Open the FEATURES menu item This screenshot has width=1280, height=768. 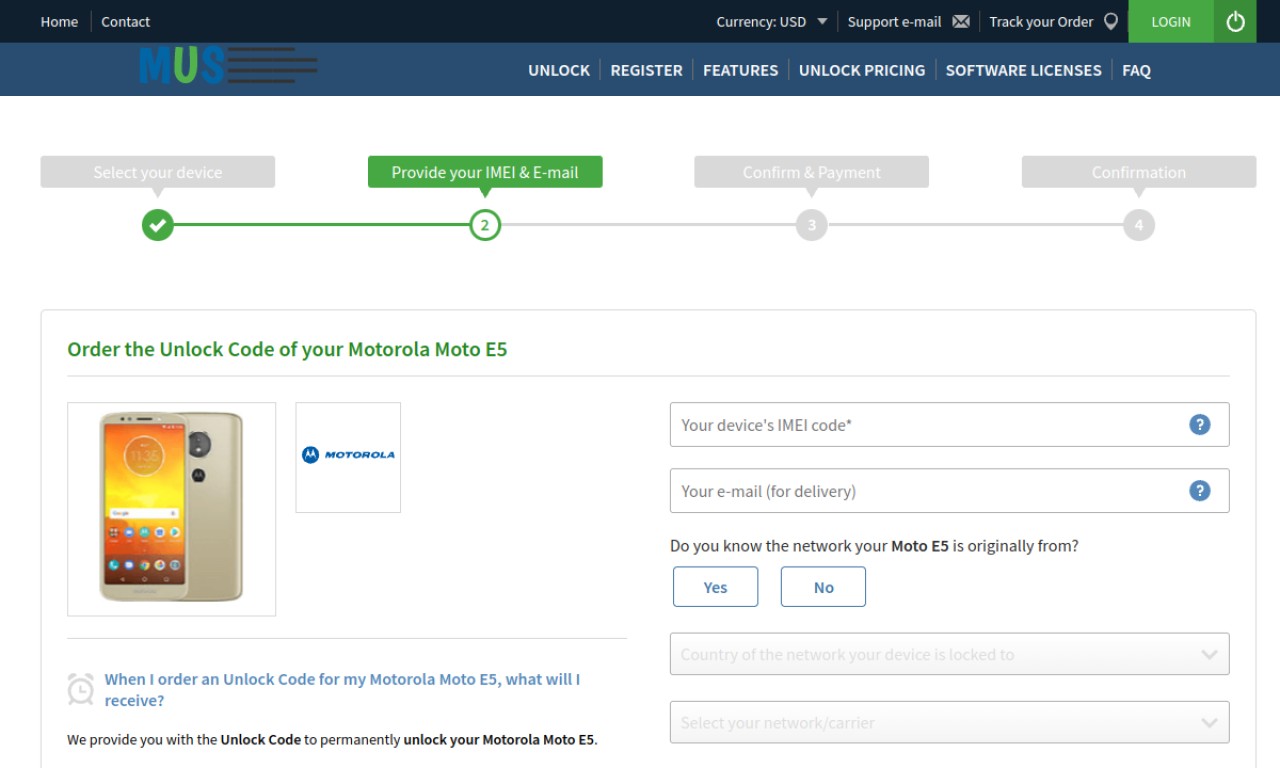[x=740, y=70]
